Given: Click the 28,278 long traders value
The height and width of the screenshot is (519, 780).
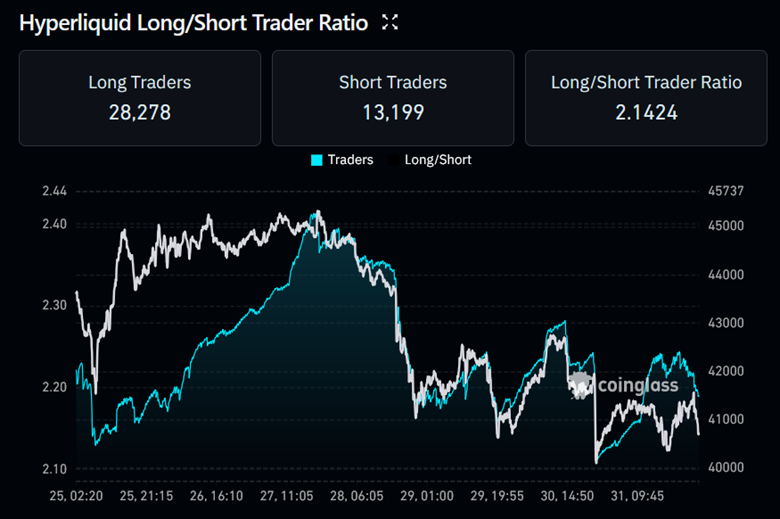Looking at the screenshot, I should pos(139,112).
